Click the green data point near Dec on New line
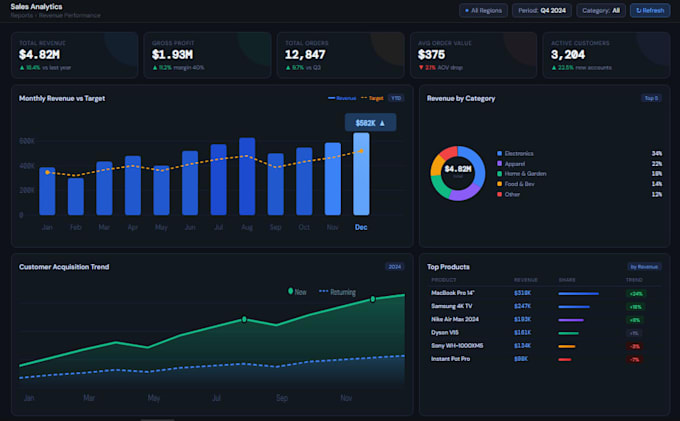The image size is (680, 421). [x=373, y=299]
